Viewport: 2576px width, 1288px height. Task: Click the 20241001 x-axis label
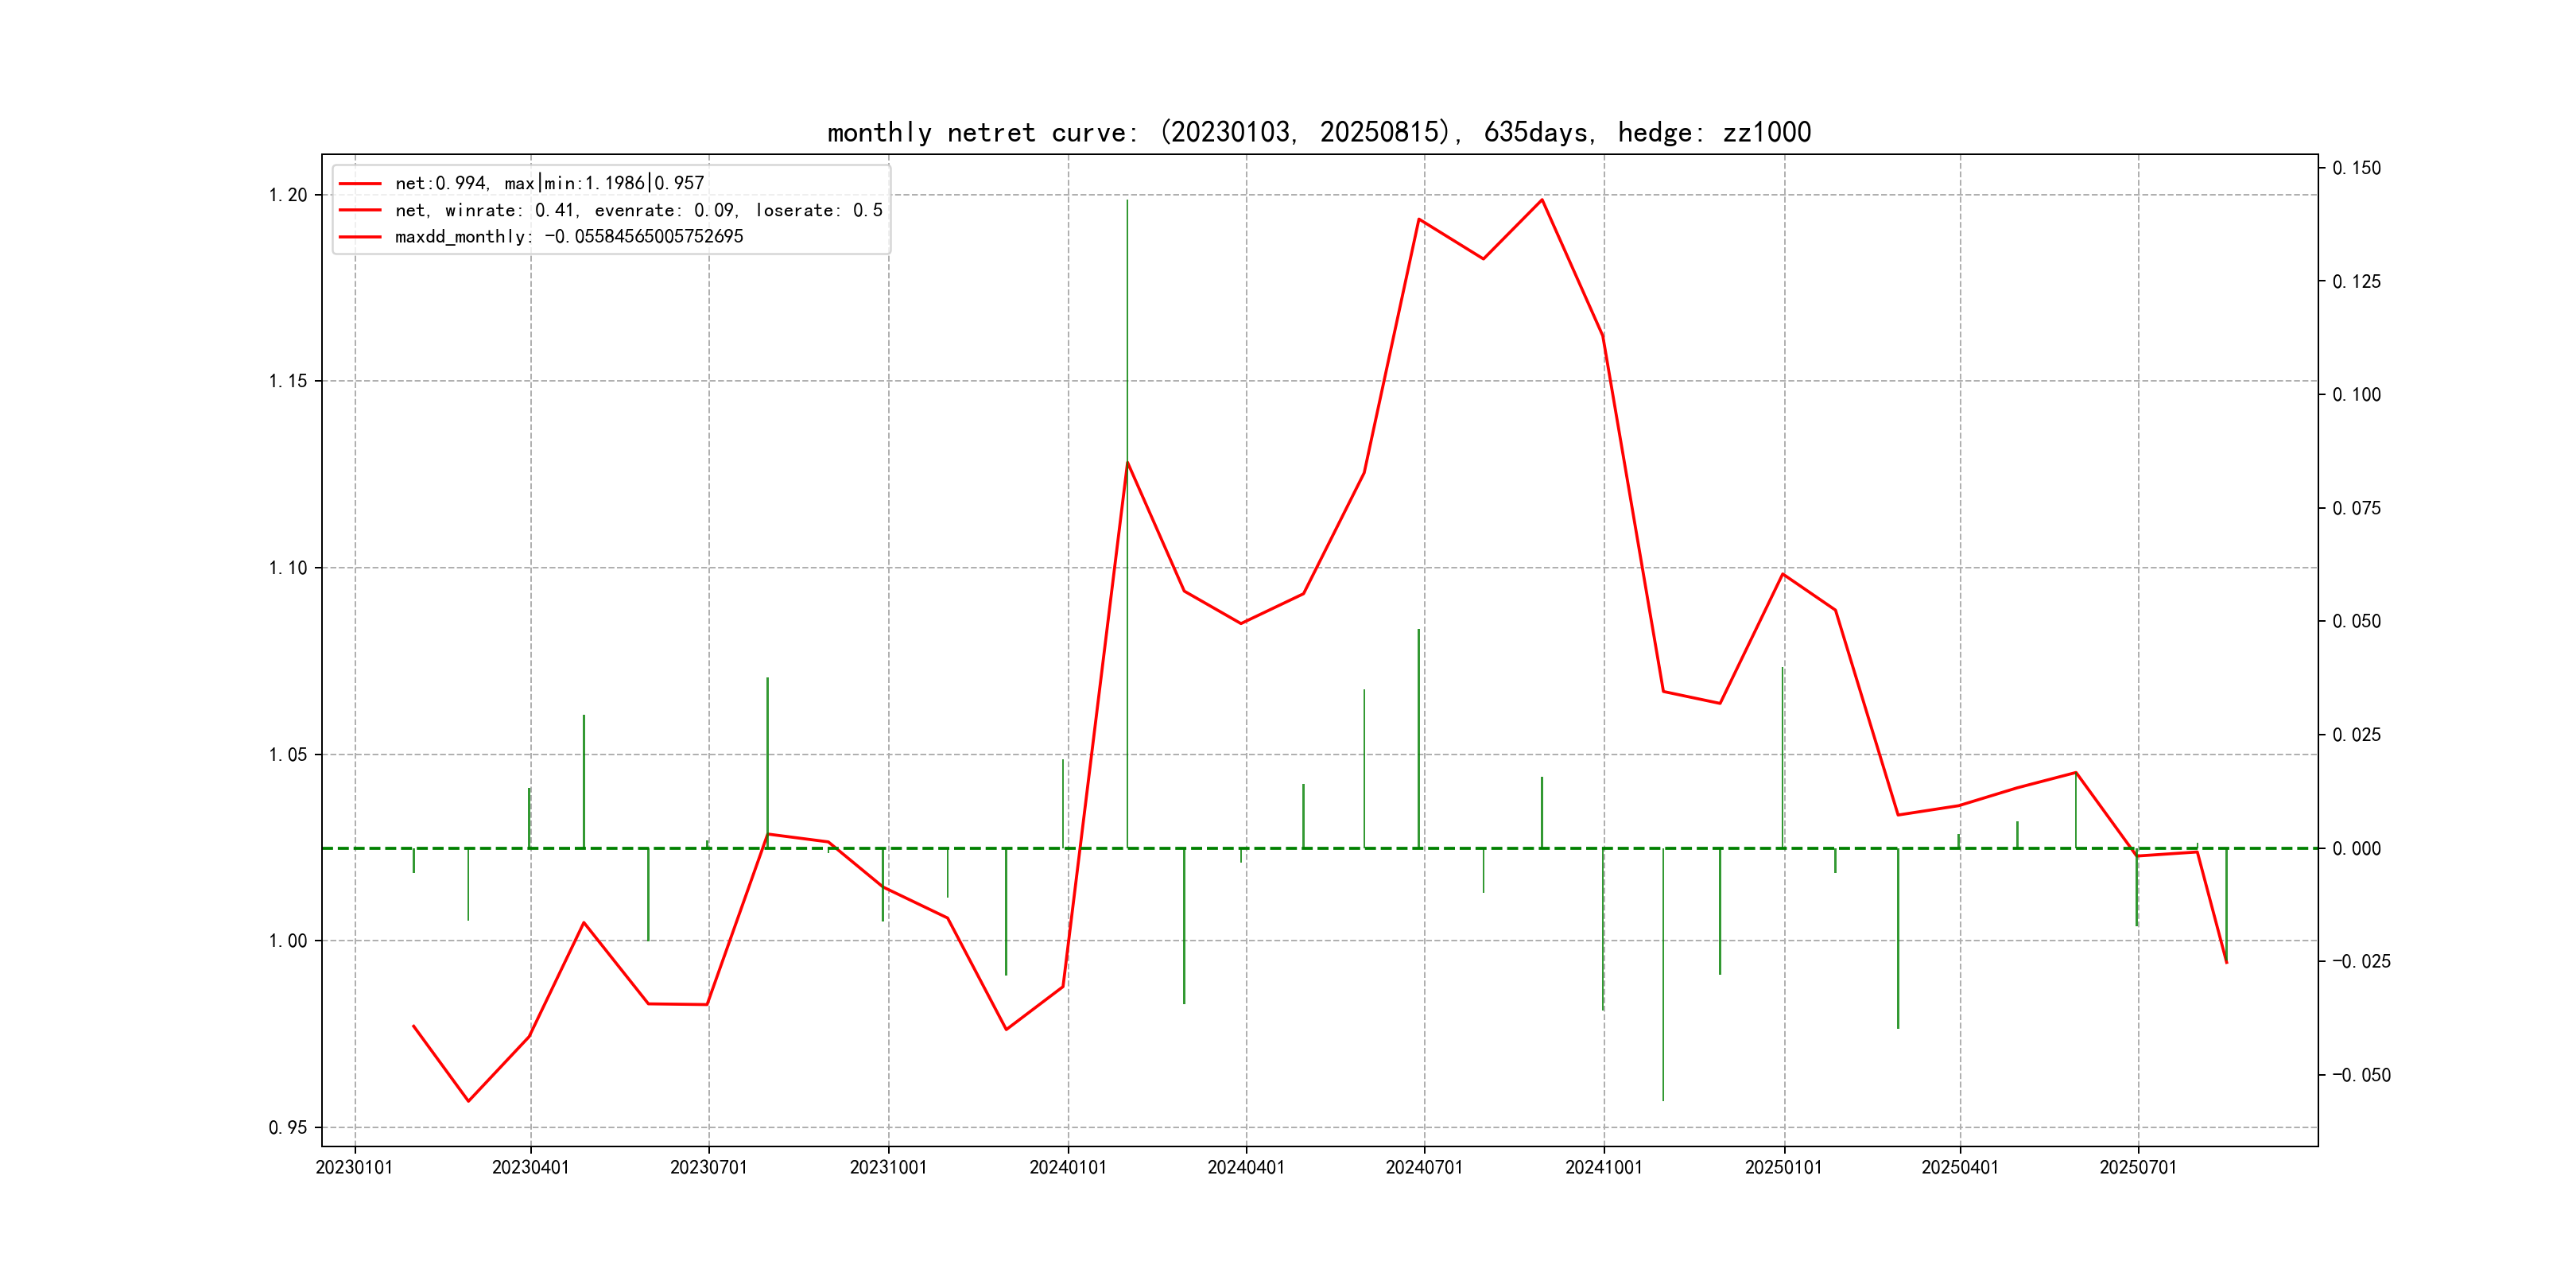point(1603,1168)
